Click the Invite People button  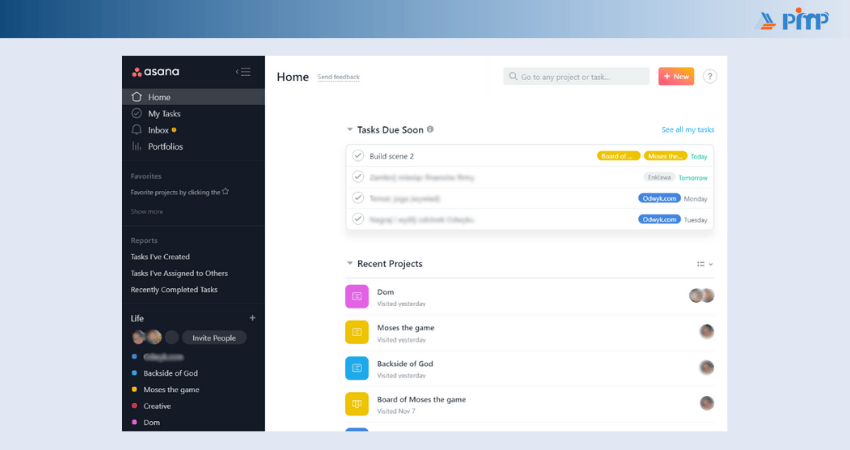[x=214, y=338]
